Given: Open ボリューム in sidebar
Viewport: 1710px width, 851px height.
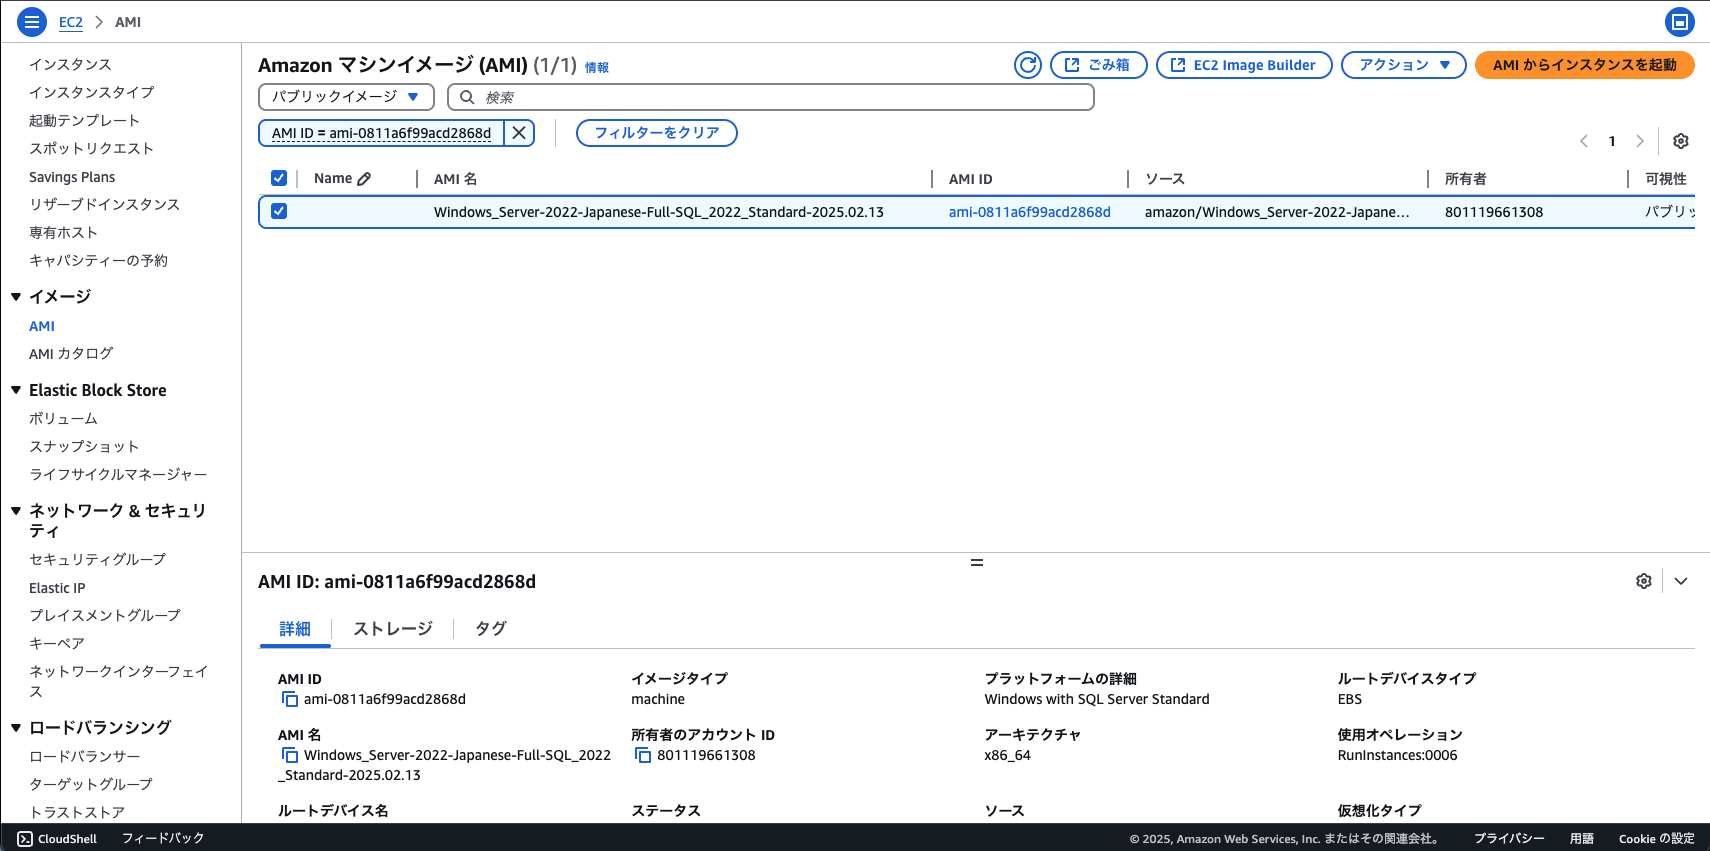Looking at the screenshot, I should [63, 418].
